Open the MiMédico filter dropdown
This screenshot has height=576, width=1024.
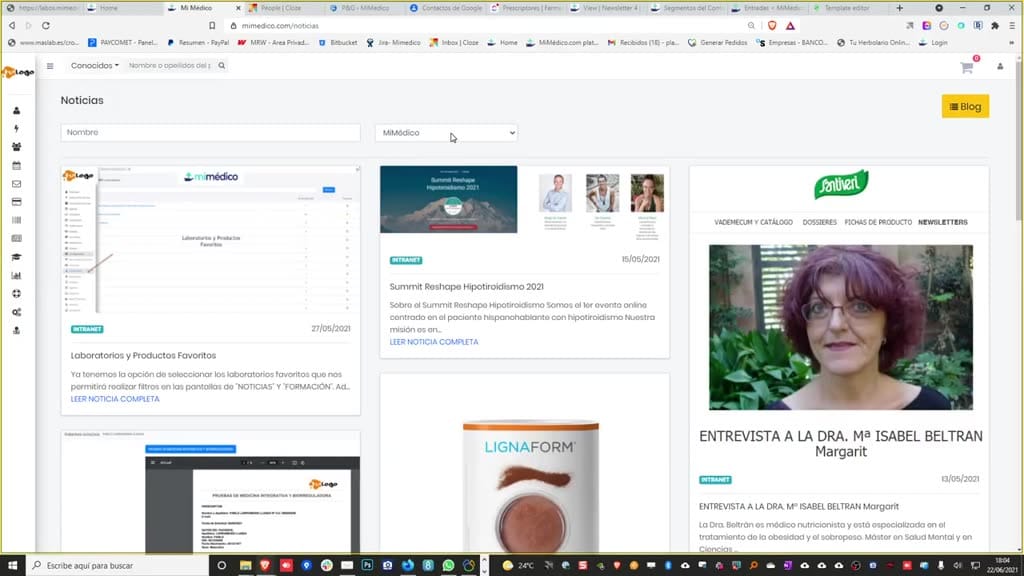[447, 133]
